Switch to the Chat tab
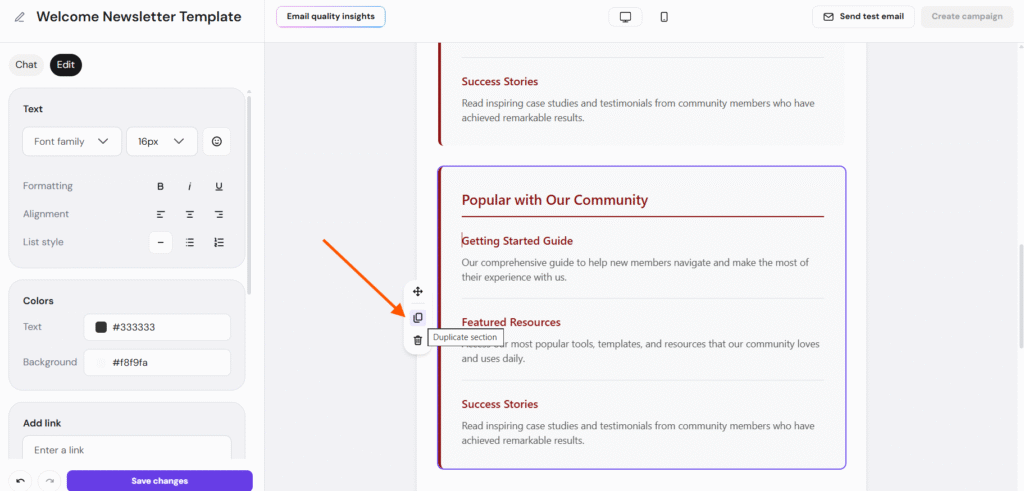1024x491 pixels. pyautogui.click(x=26, y=65)
